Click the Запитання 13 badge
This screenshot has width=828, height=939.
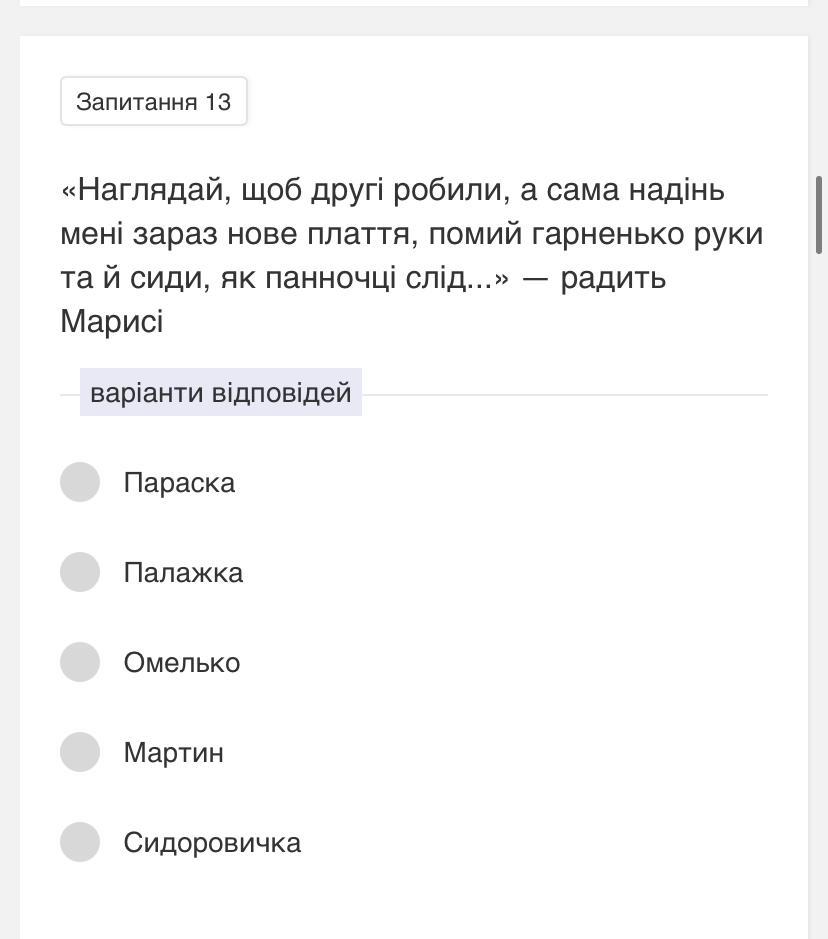coord(154,102)
